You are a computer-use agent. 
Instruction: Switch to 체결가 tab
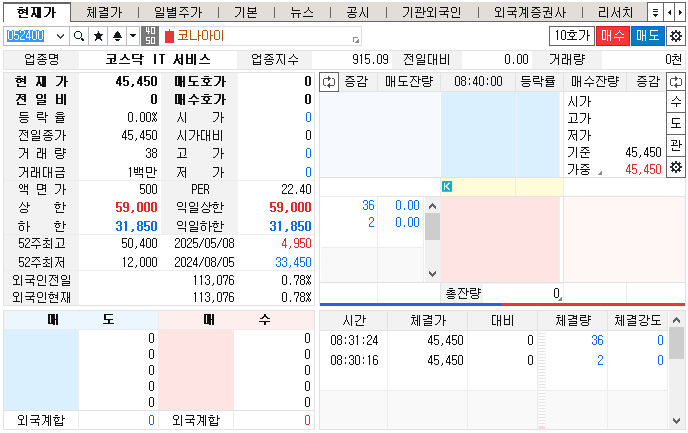[104, 12]
